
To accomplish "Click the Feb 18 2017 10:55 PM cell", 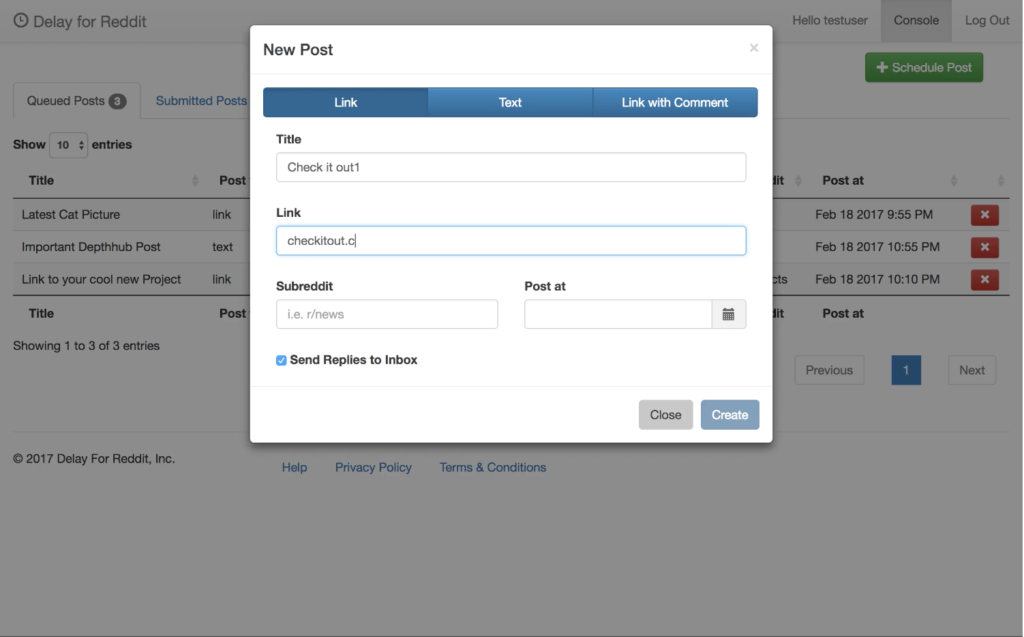I will (x=877, y=247).
